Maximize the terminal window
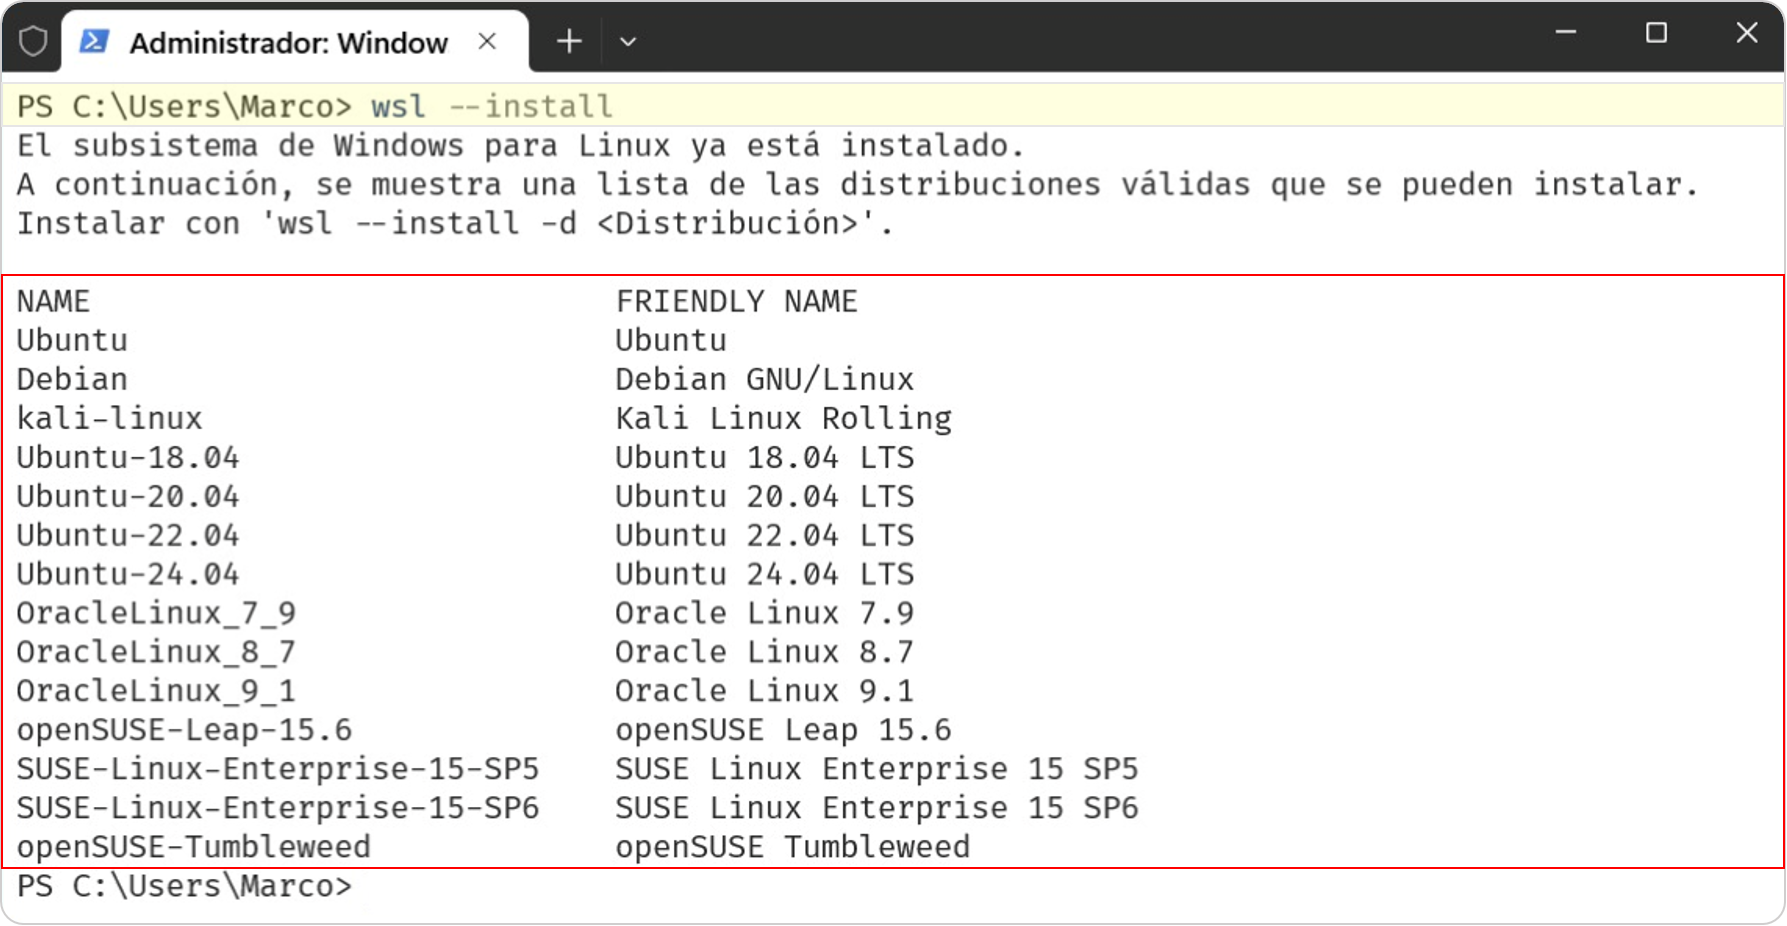 [1656, 33]
